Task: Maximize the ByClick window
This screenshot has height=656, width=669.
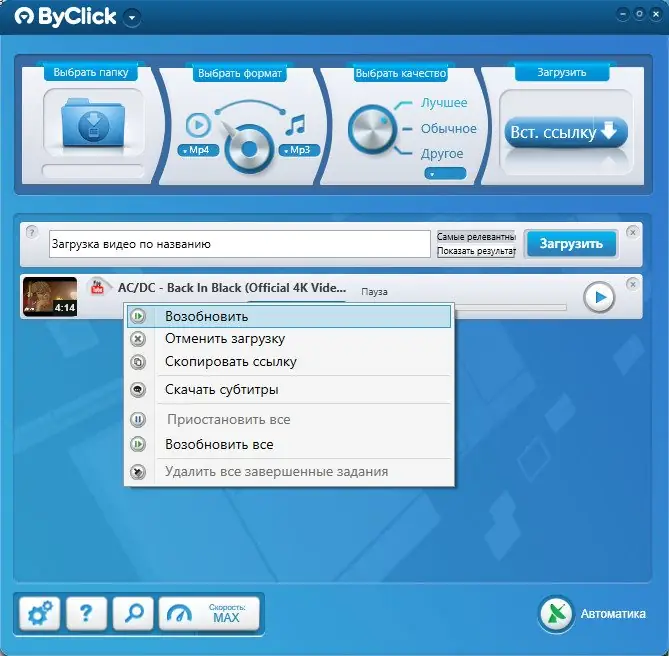Action: click(x=639, y=14)
